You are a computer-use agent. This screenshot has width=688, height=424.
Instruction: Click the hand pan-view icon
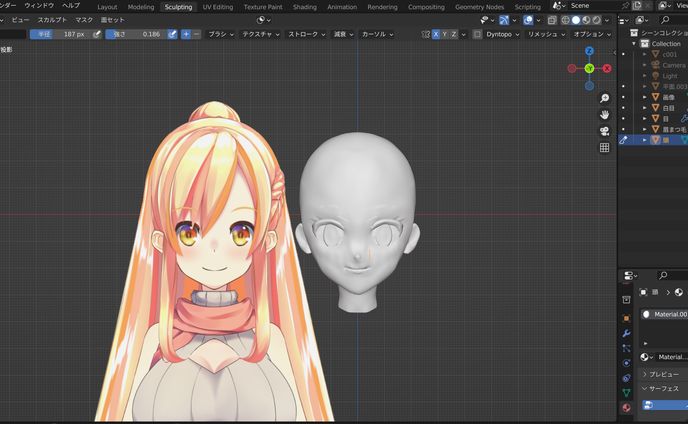605,115
